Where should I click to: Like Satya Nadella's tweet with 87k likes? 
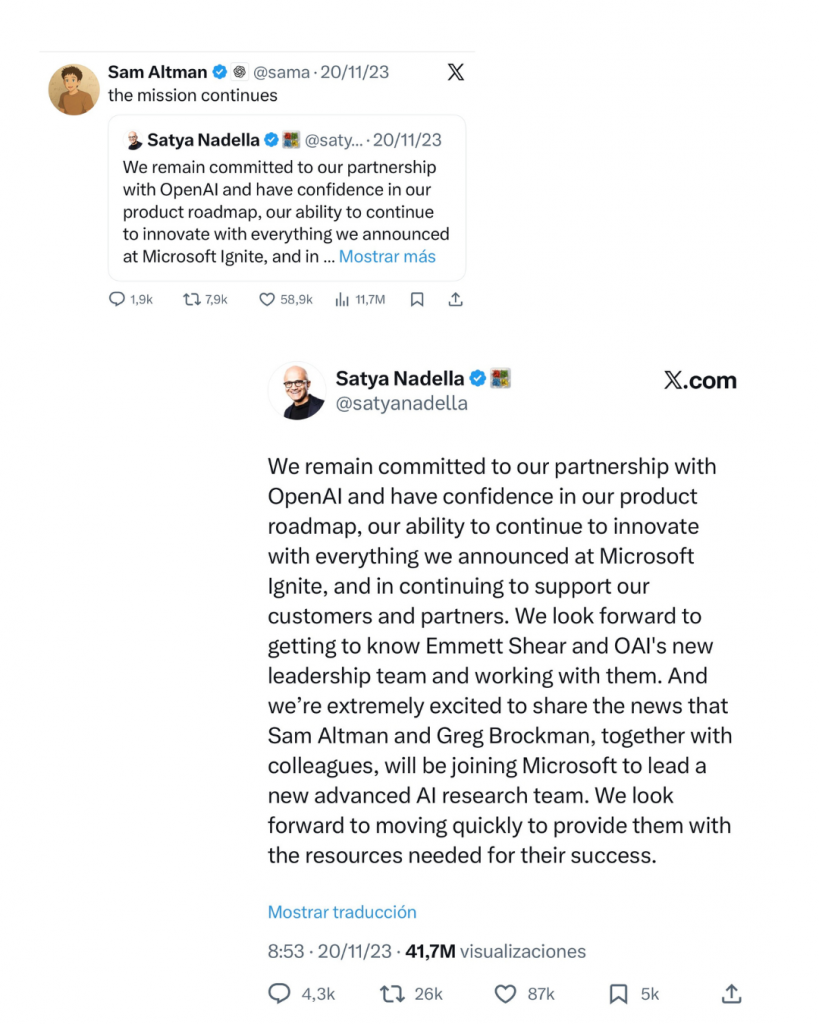pos(507,994)
